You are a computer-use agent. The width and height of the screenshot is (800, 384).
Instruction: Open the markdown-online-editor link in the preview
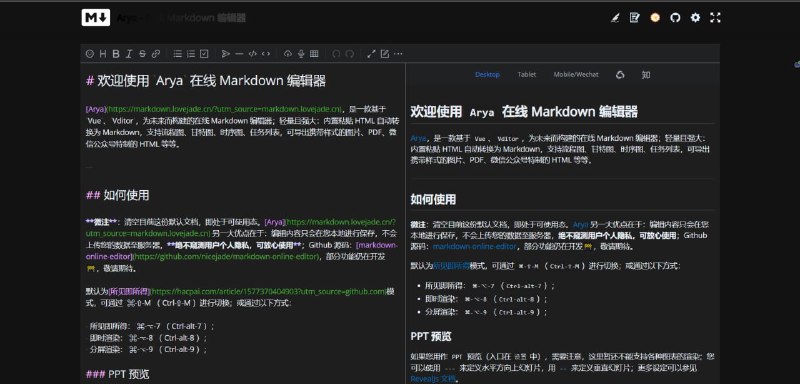point(474,246)
